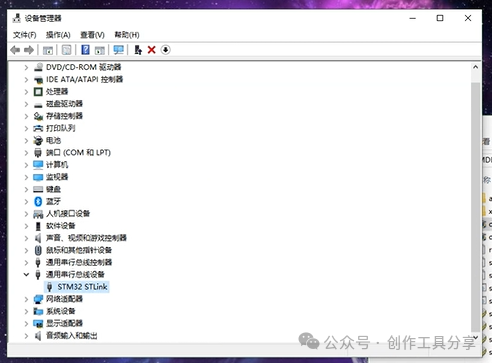Click the Action pane toolbar icon next to Help
This screenshot has height=363, width=492.
[100, 50]
